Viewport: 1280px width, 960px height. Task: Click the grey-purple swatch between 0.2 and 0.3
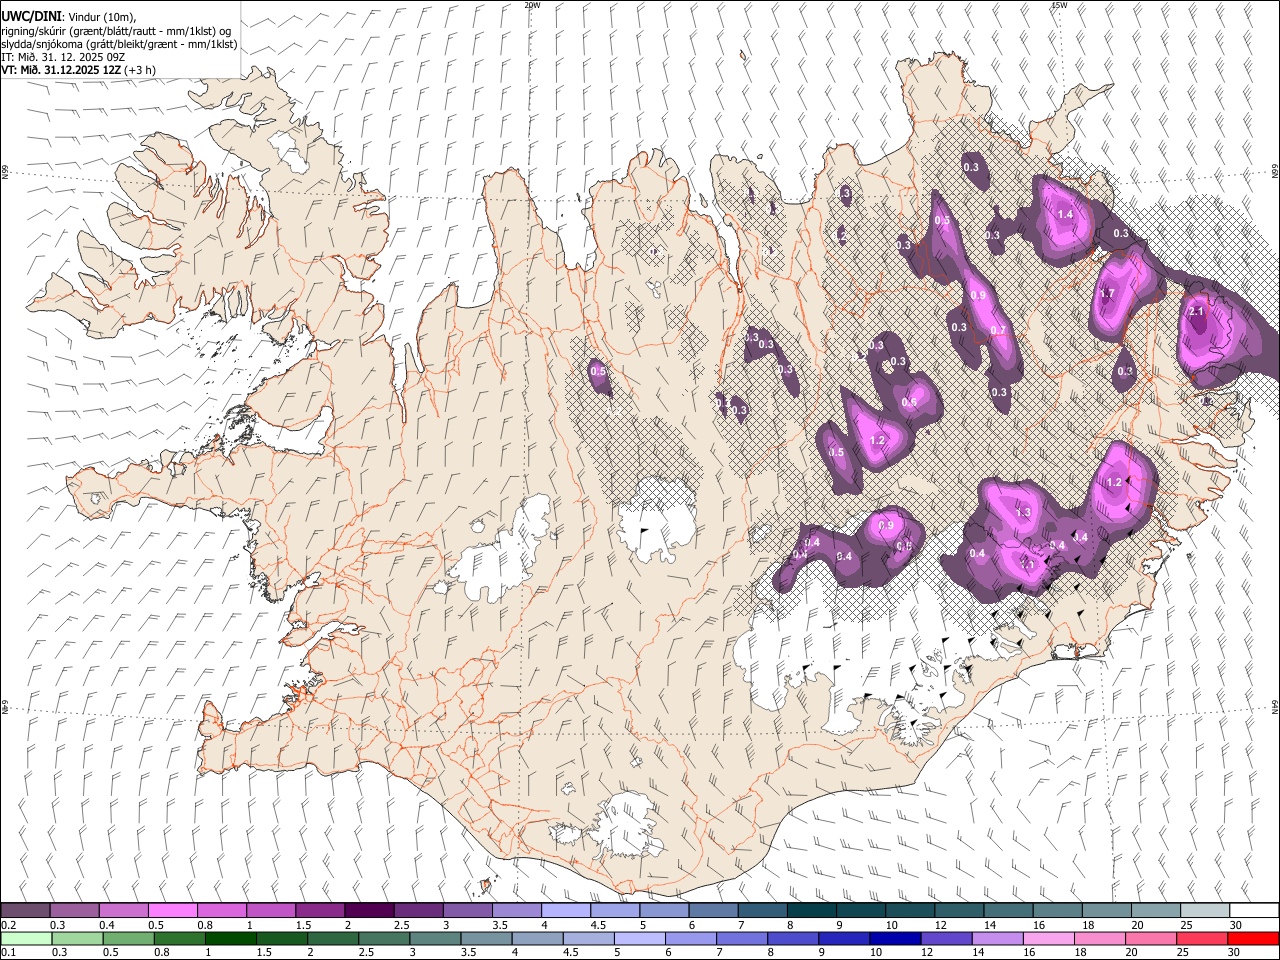[25, 910]
